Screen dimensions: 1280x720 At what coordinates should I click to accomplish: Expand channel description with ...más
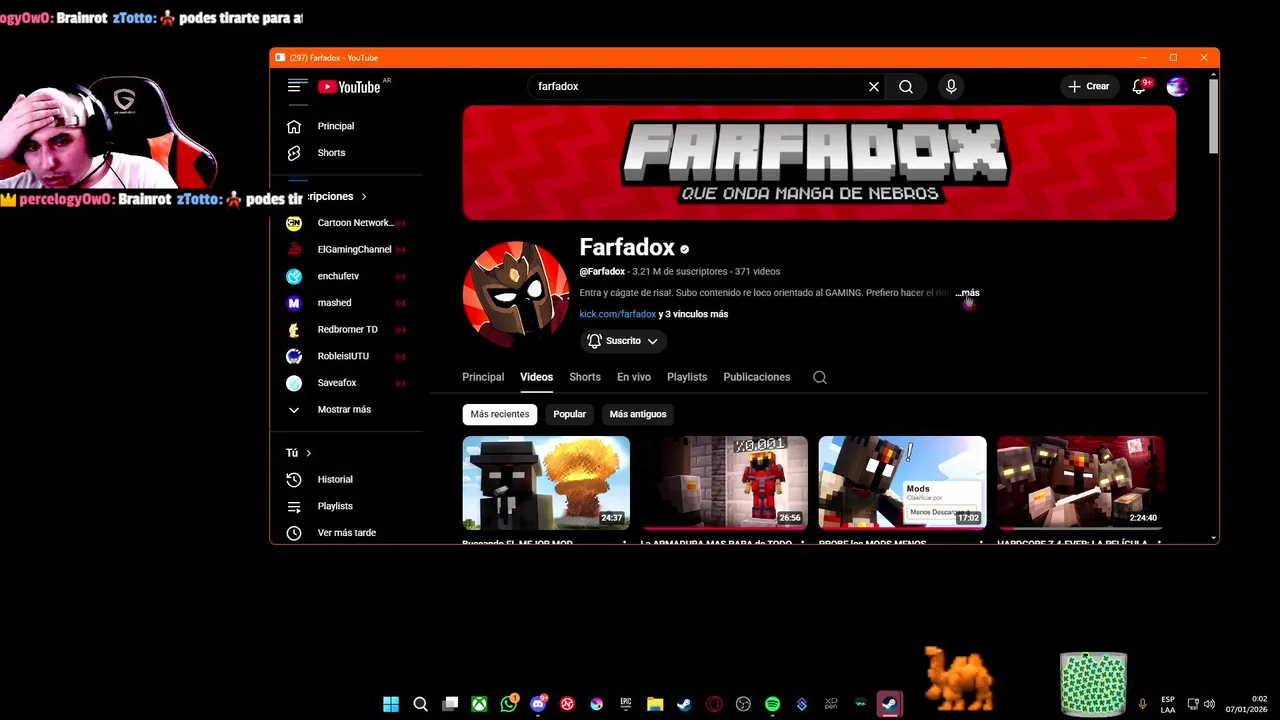[x=967, y=293]
